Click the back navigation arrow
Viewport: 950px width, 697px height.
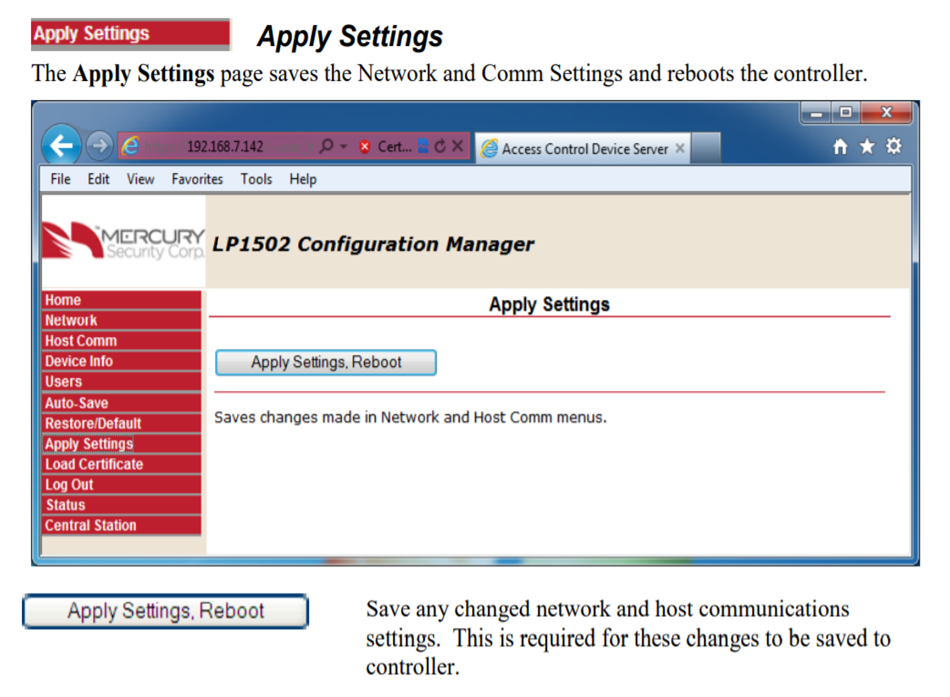(x=62, y=146)
